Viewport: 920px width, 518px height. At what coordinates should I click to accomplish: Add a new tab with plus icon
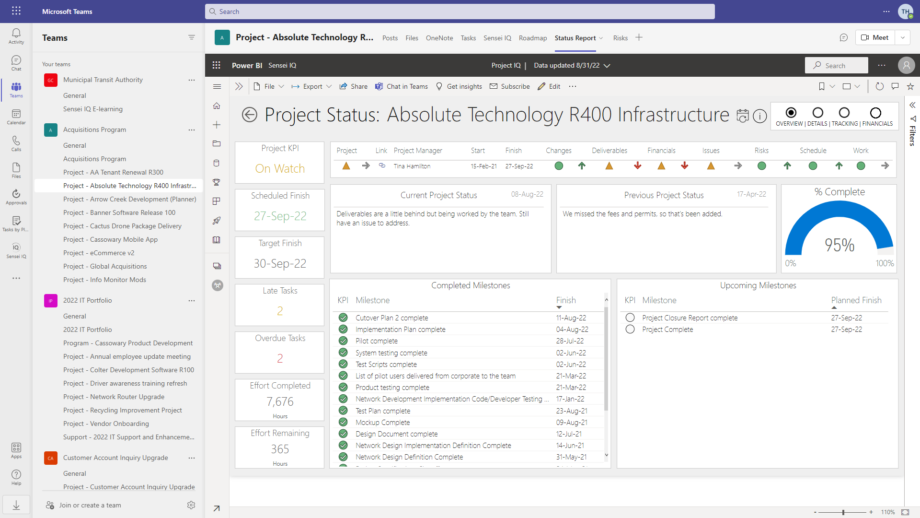[x=639, y=38]
